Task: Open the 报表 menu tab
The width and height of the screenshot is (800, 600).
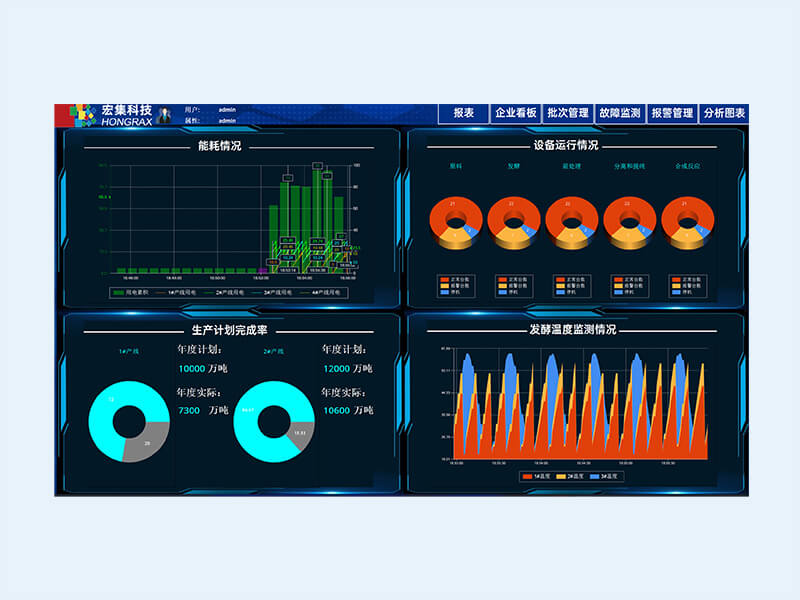Action: pyautogui.click(x=463, y=114)
